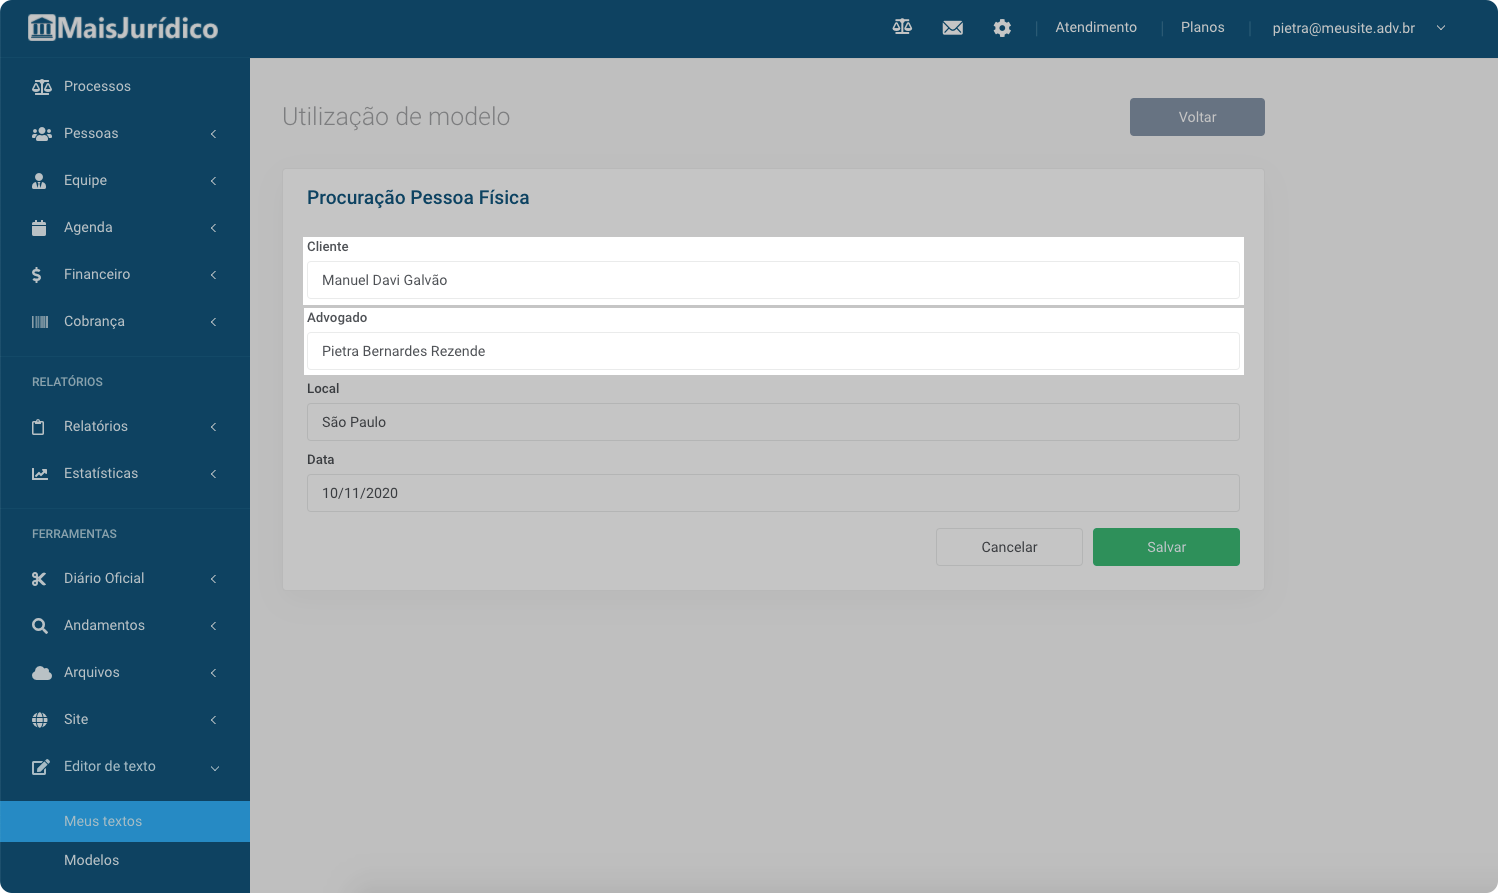This screenshot has height=893, width=1498.
Task: Expand the Pessoas submenu chevron
Action: [213, 134]
